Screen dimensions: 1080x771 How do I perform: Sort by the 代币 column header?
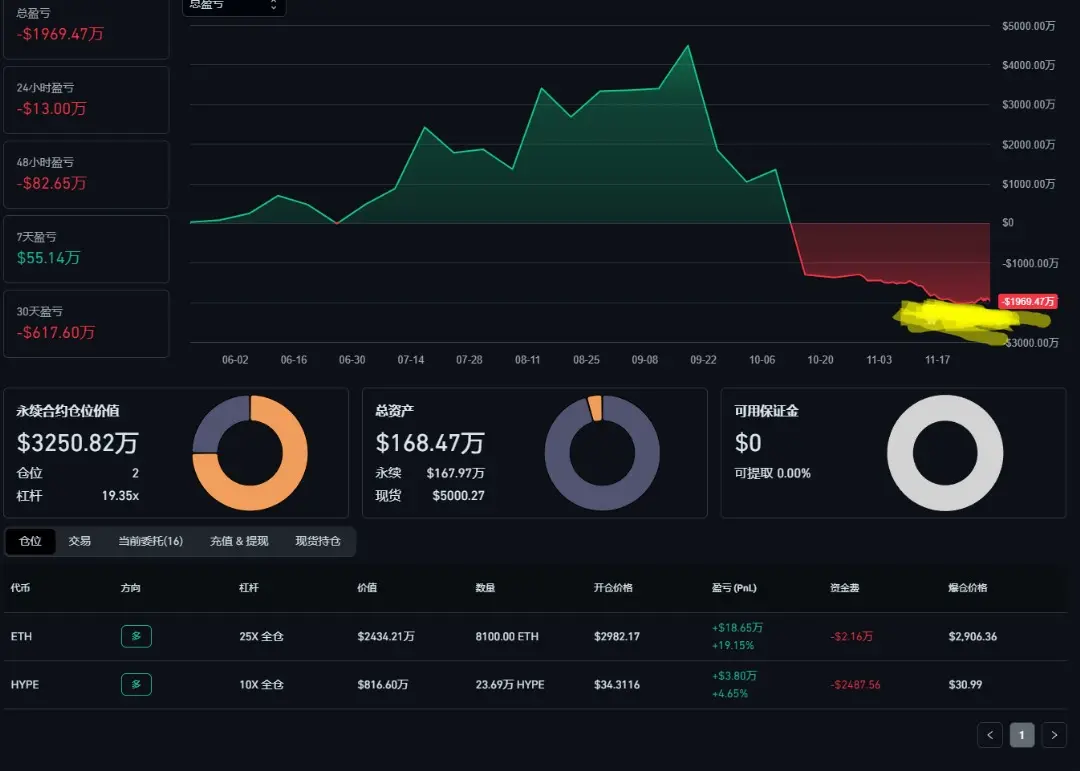tap(21, 588)
